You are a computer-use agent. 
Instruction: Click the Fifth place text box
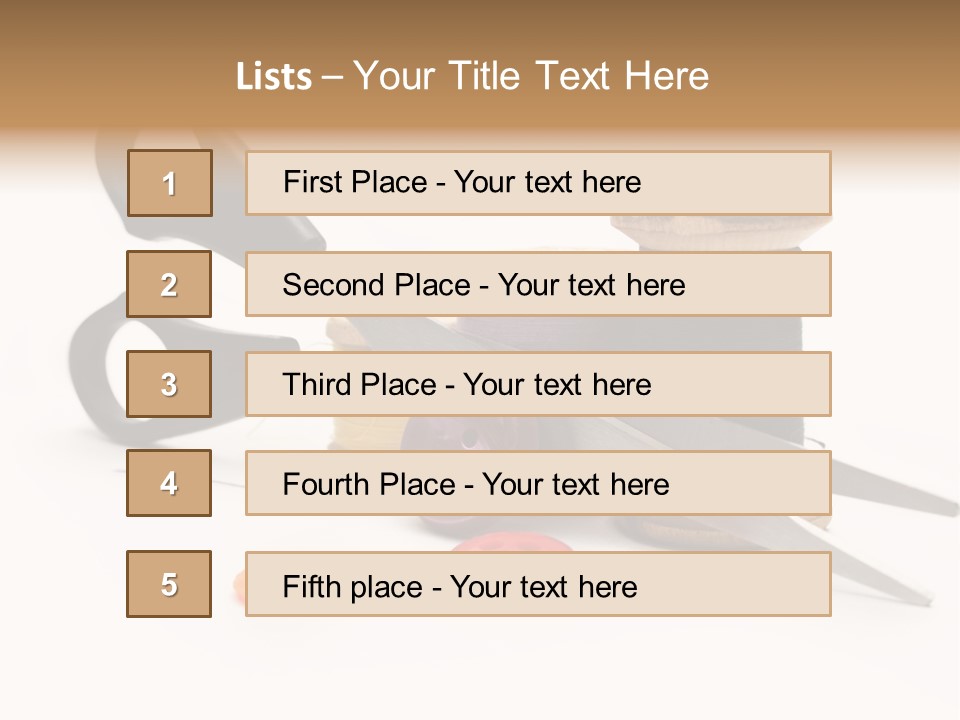538,585
